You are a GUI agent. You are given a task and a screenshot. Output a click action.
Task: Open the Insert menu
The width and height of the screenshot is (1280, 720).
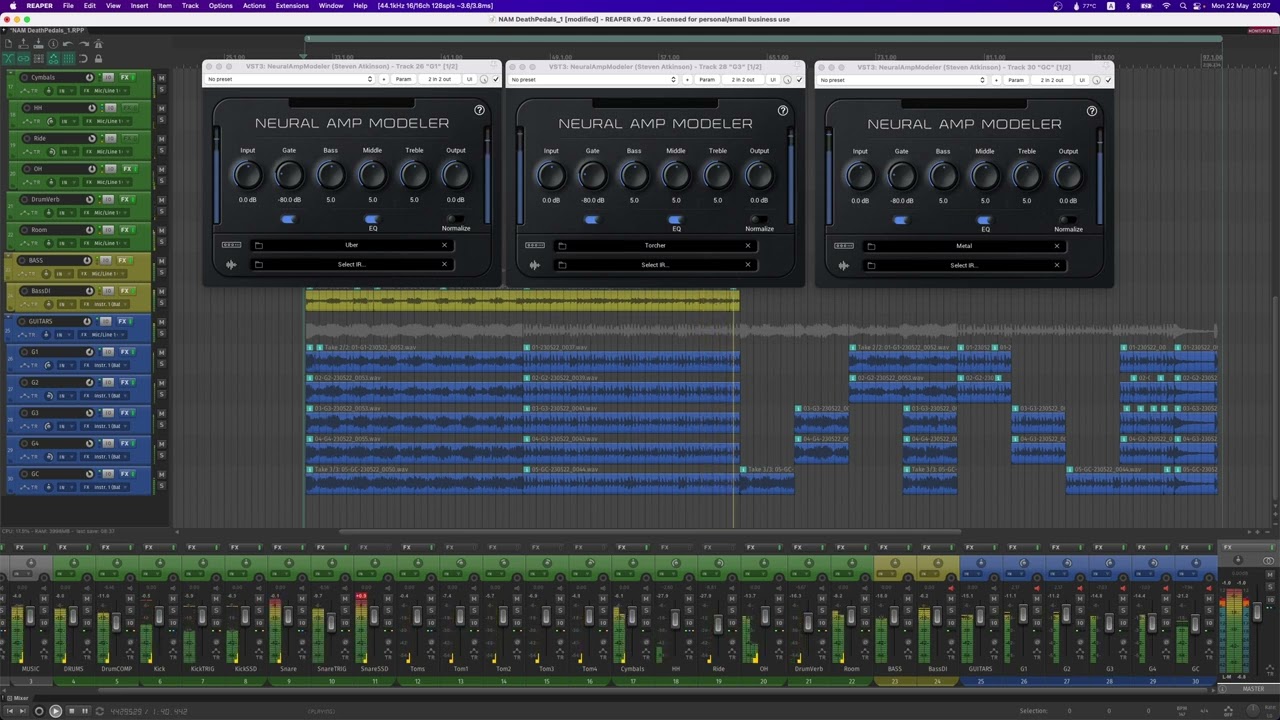[x=139, y=6]
